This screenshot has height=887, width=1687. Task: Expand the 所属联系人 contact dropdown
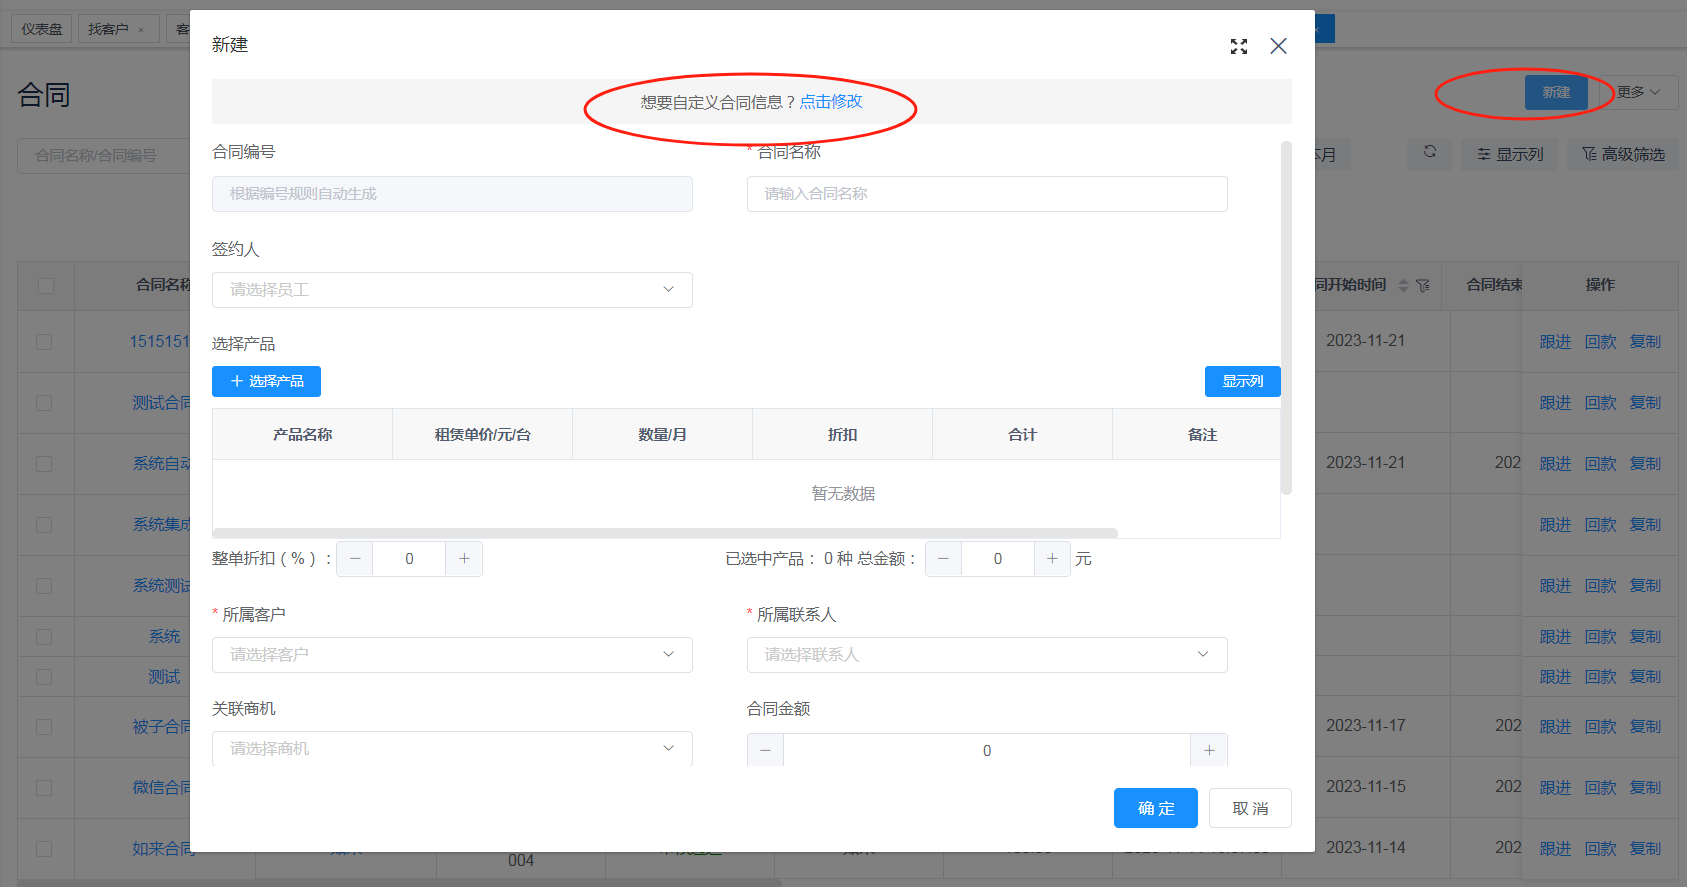pyautogui.click(x=987, y=655)
